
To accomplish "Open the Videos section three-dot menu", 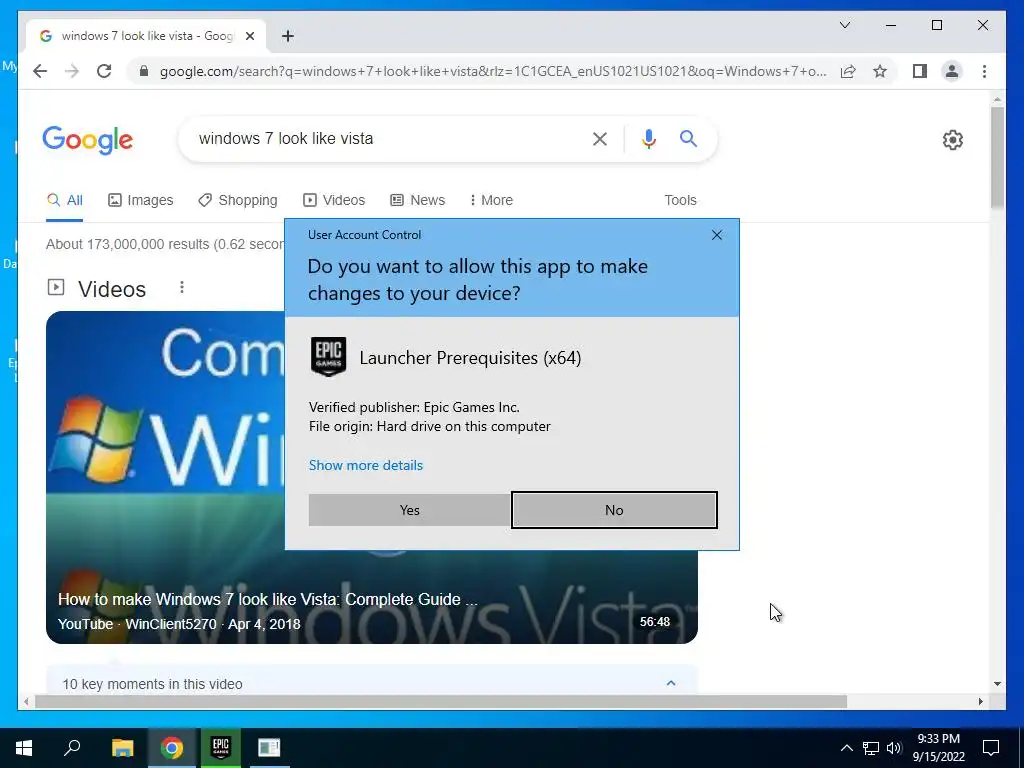I will pos(182,287).
